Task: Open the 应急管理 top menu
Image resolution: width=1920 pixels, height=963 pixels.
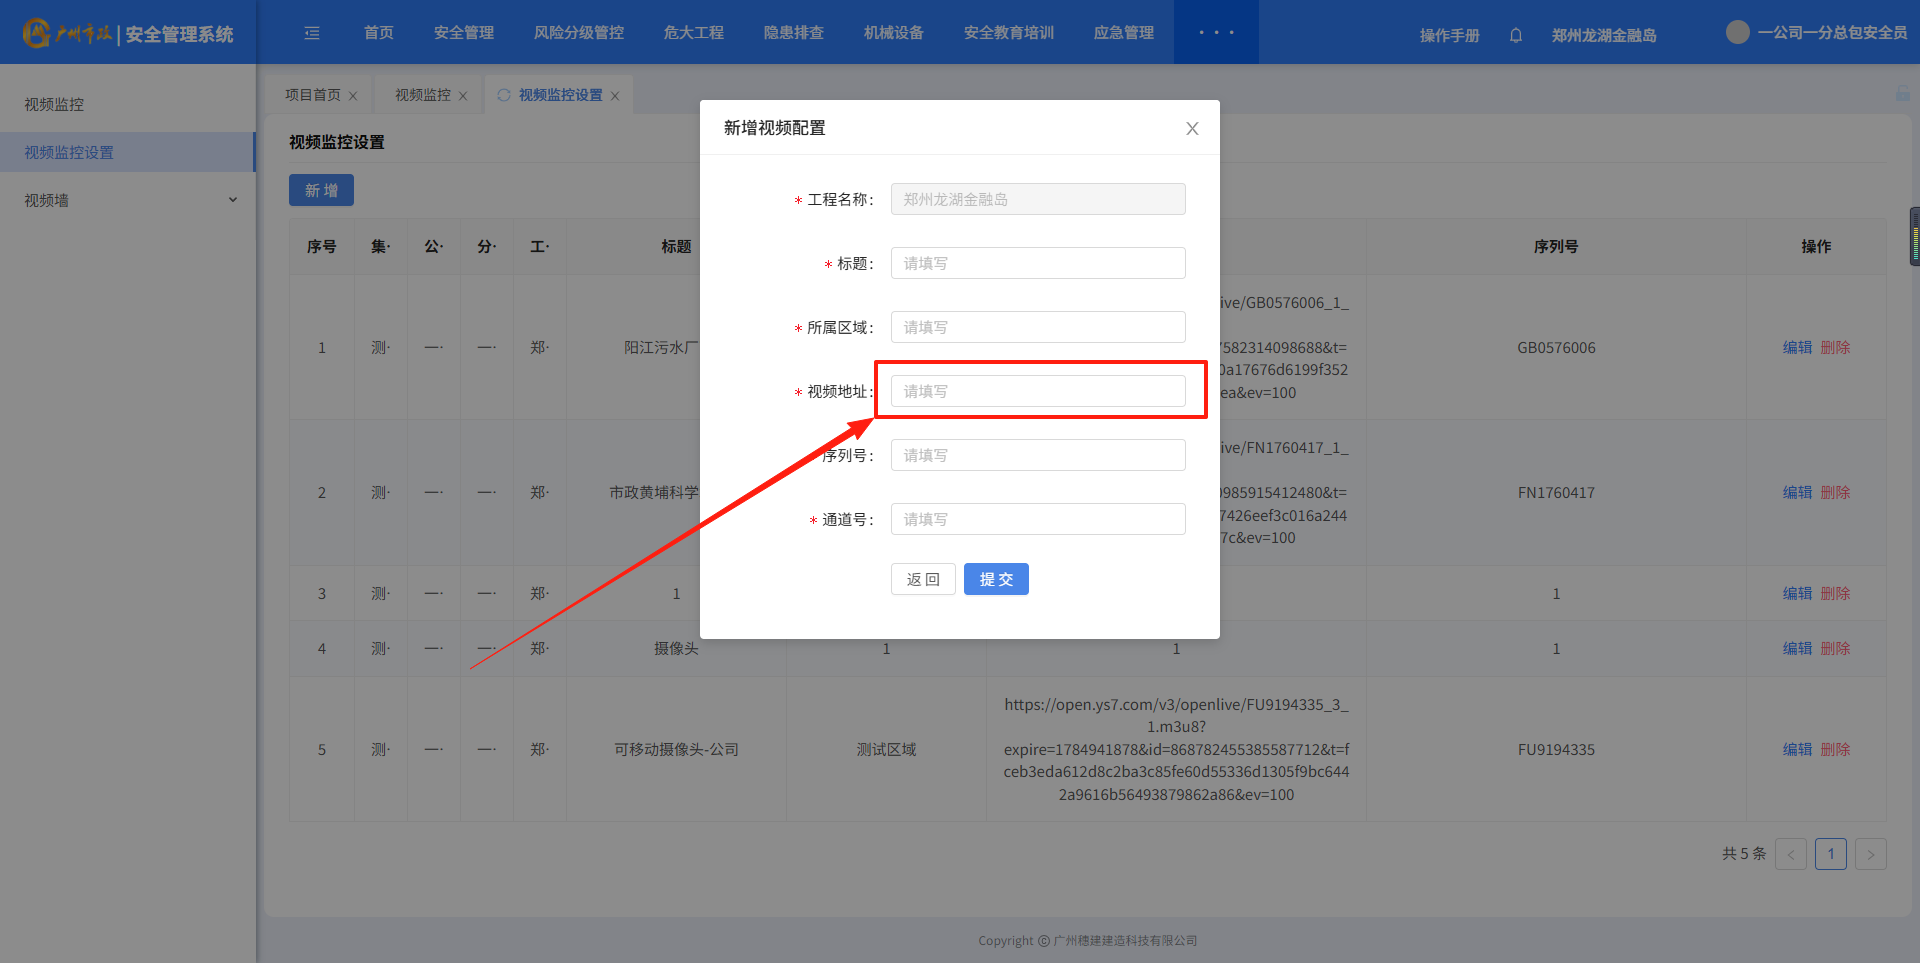Action: [x=1124, y=33]
